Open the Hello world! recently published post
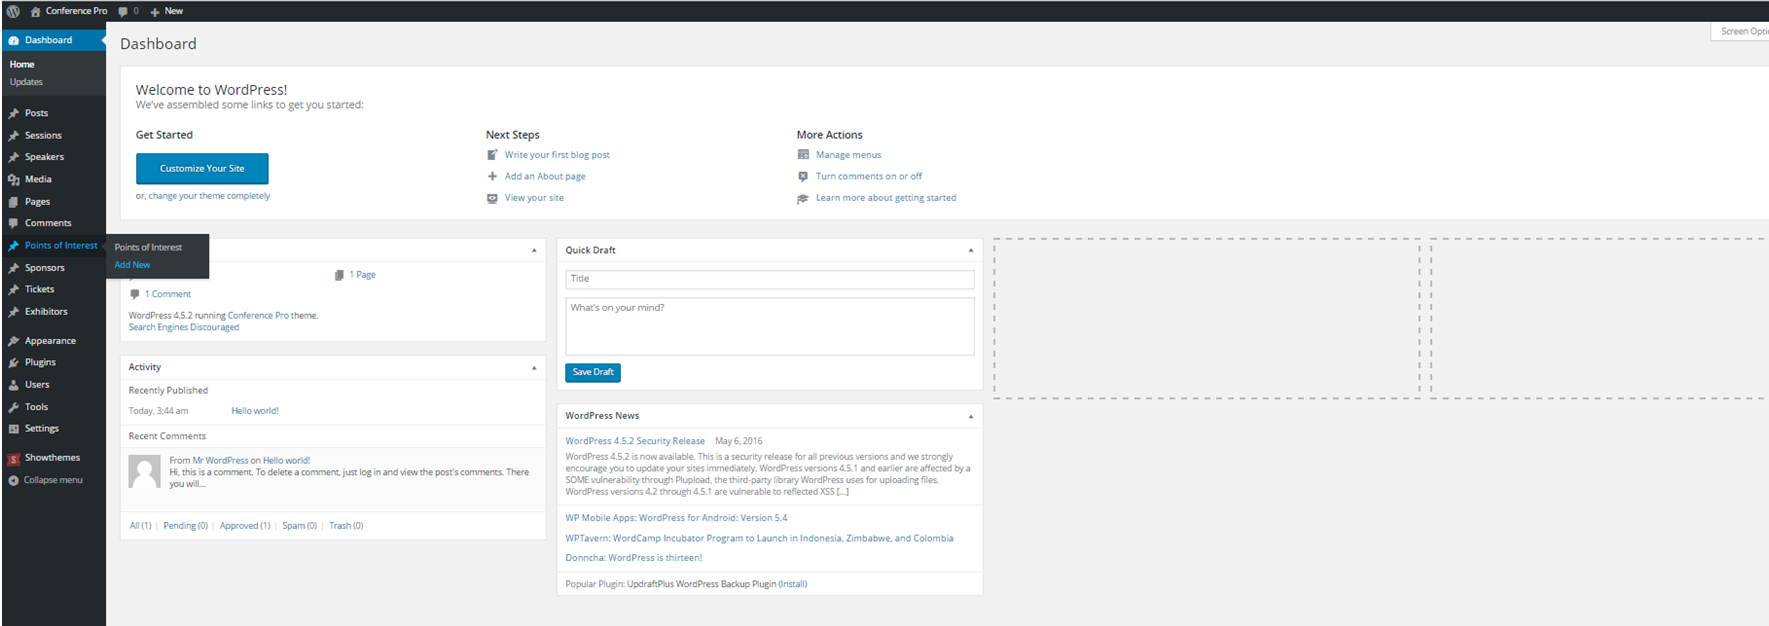Screen dimensions: 1769x626 (255, 411)
